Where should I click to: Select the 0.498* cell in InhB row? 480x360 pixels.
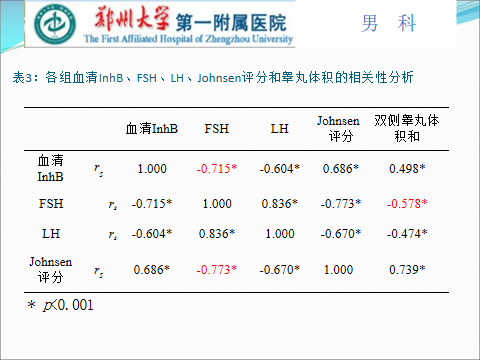(x=407, y=169)
